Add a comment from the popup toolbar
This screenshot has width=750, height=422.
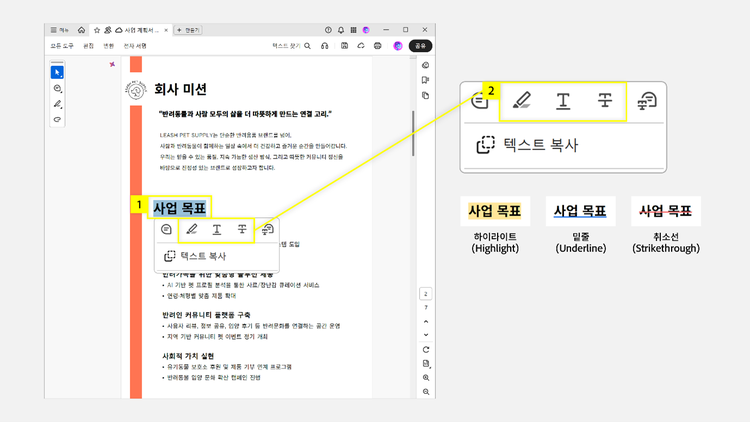(x=166, y=230)
